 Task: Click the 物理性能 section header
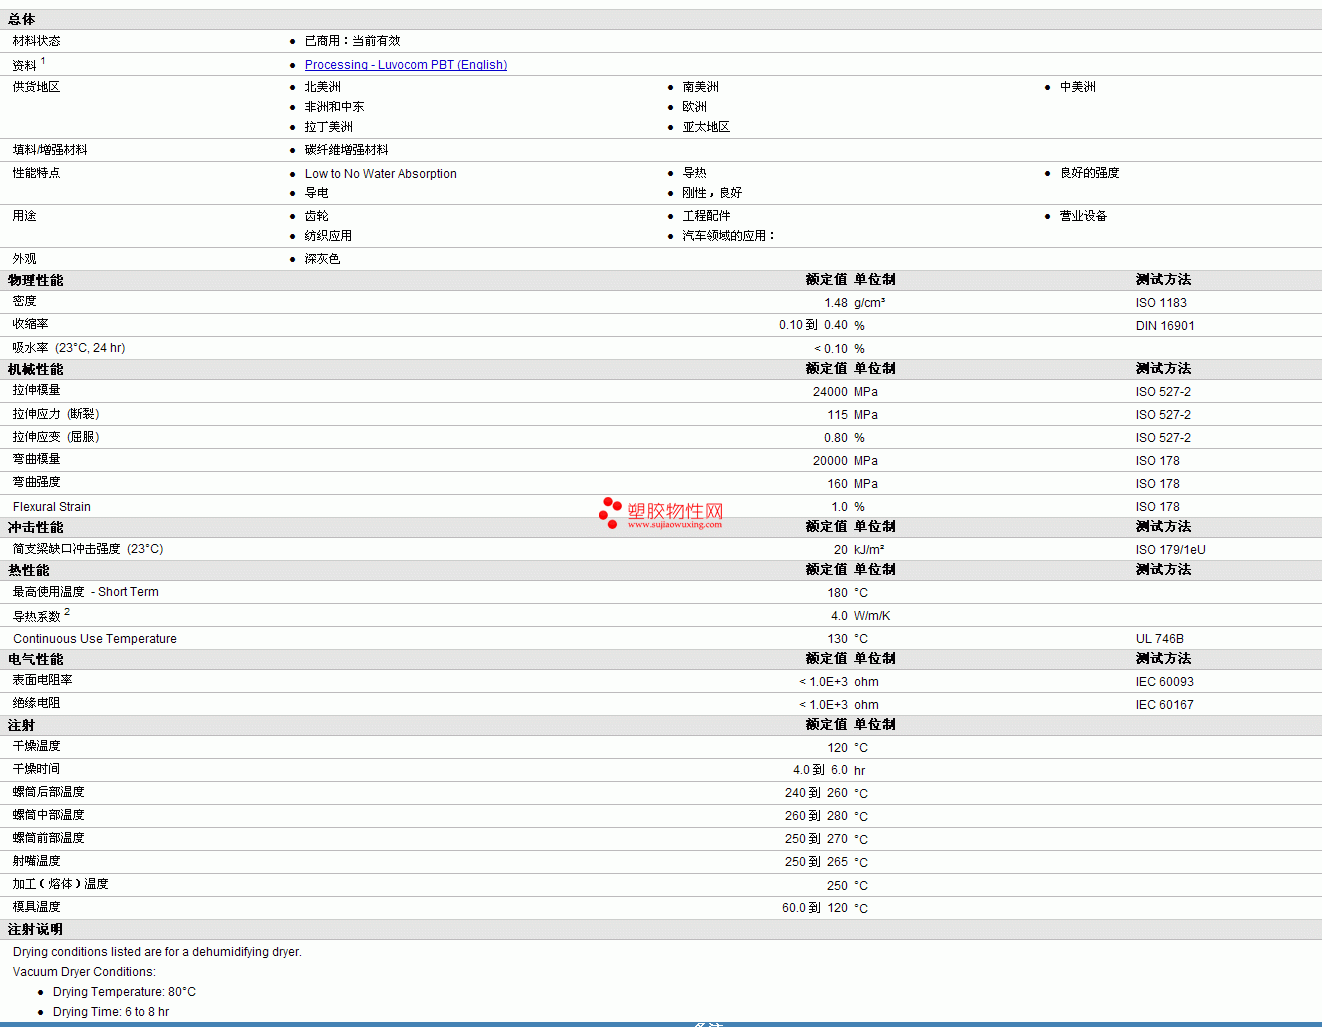[x=35, y=280]
